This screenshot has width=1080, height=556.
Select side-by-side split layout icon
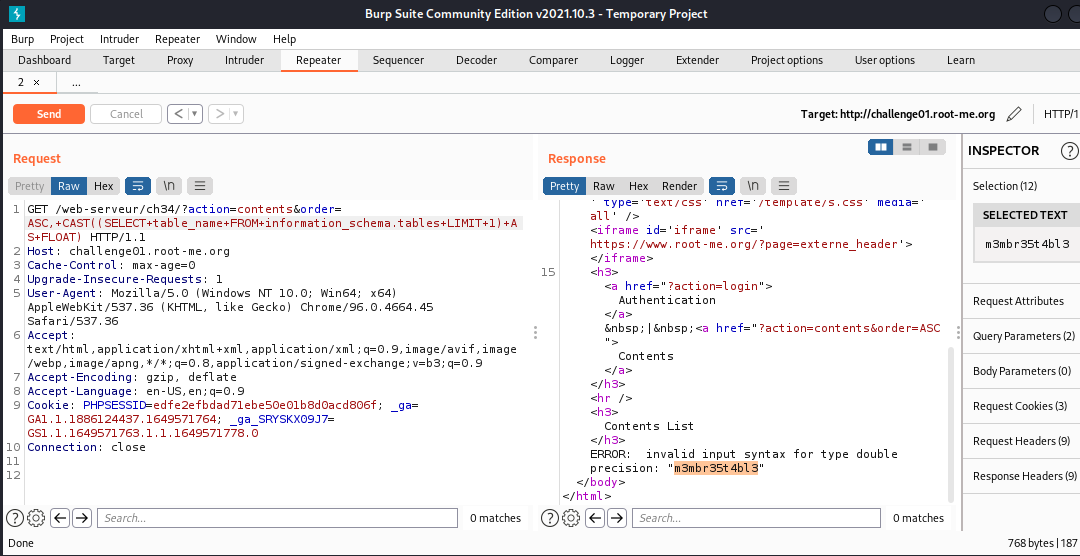[x=880, y=147]
